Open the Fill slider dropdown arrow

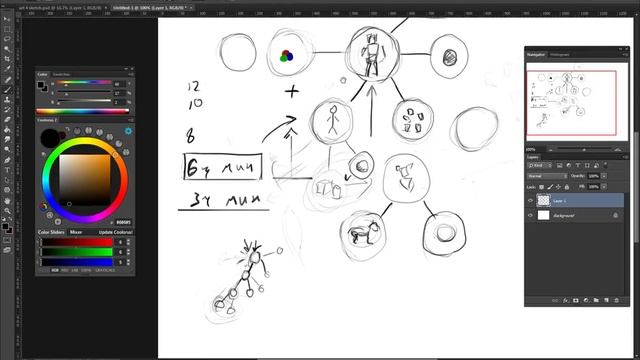604,187
